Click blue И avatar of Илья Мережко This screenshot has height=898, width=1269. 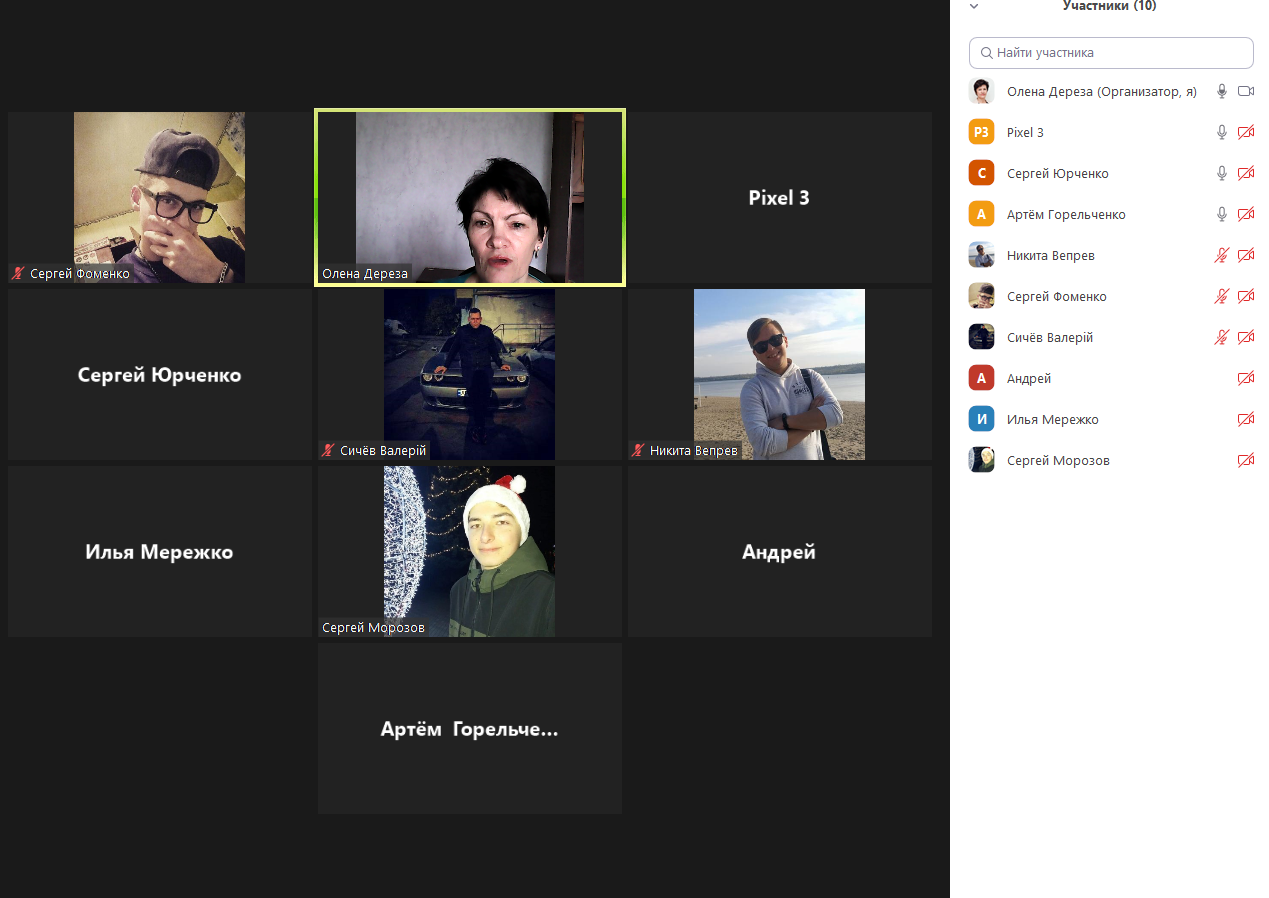[982, 419]
